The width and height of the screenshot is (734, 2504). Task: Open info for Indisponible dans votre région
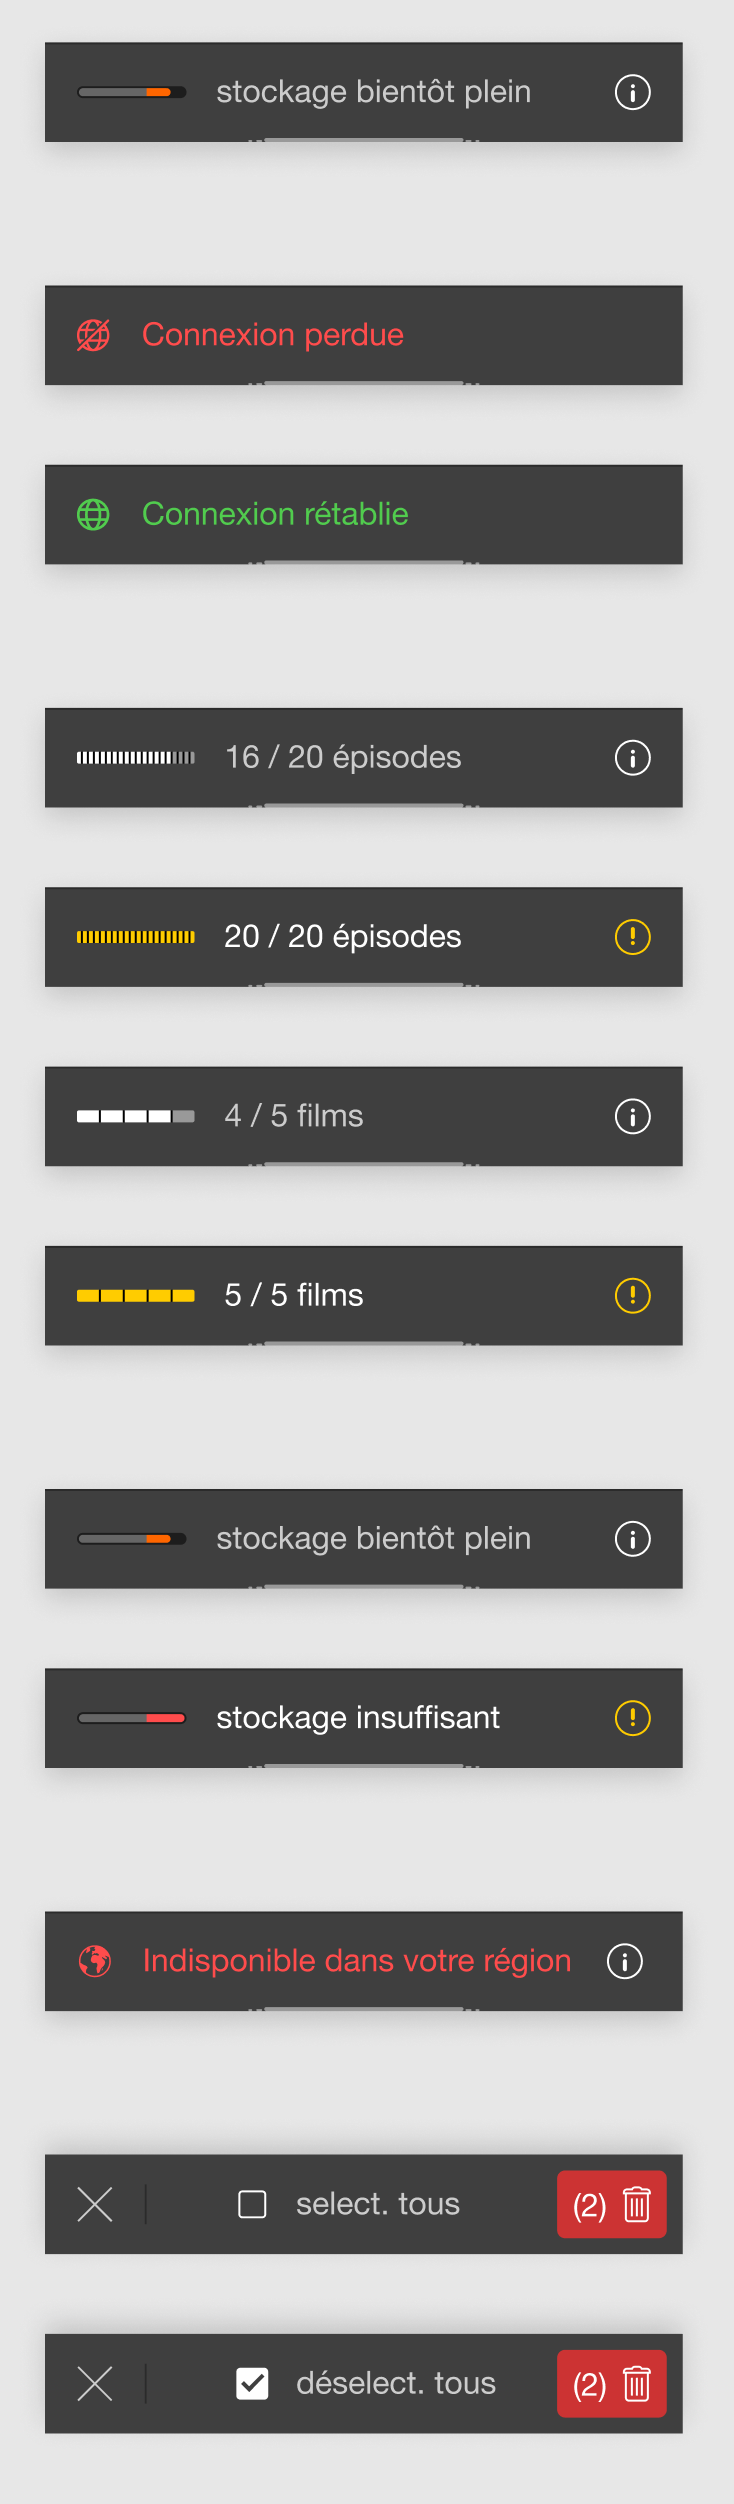[625, 1961]
